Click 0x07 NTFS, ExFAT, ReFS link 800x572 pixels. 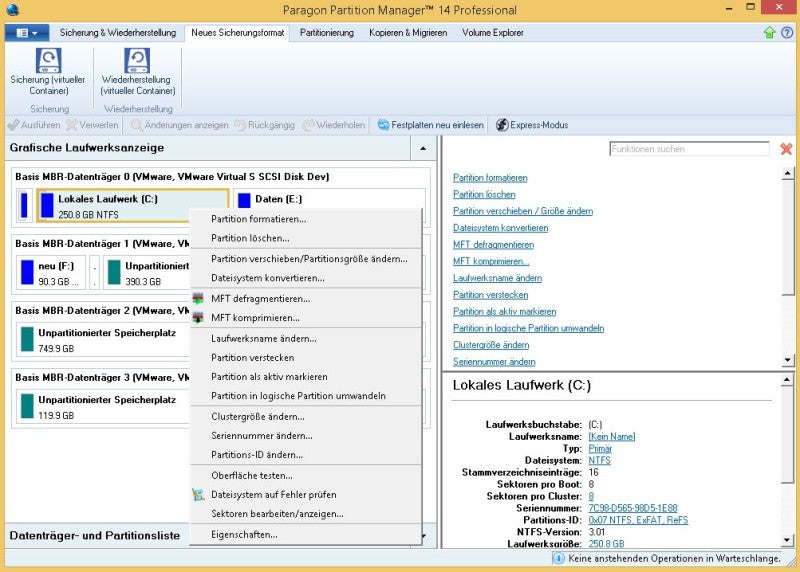pos(638,520)
